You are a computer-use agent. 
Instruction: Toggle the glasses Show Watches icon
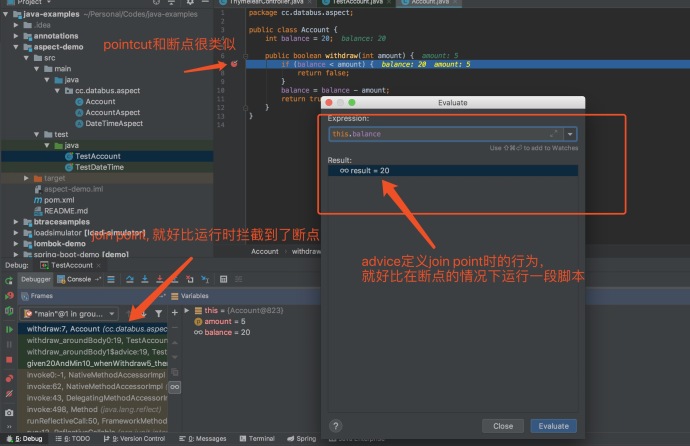coord(175,387)
